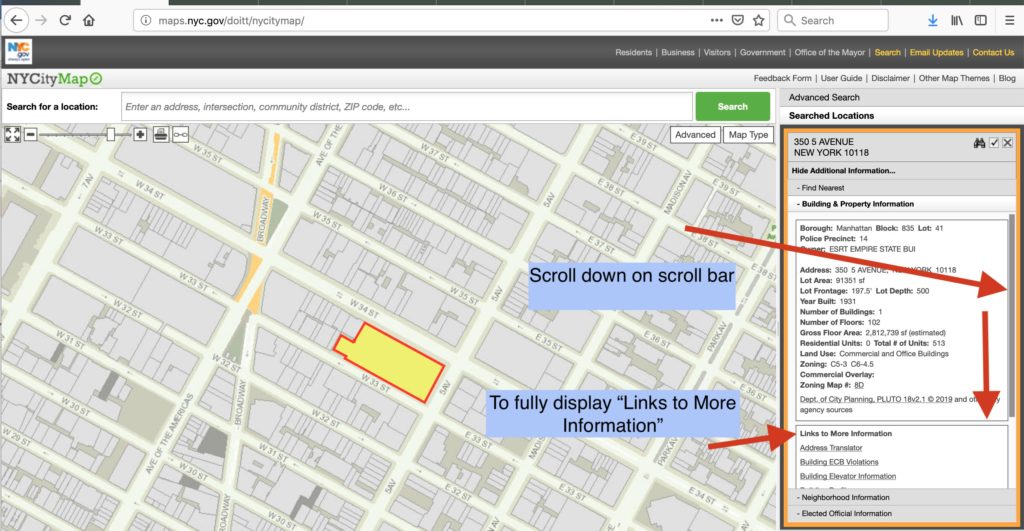Click the Contact Us link
Image resolution: width=1024 pixels, height=531 pixels.
pyautogui.click(x=993, y=52)
